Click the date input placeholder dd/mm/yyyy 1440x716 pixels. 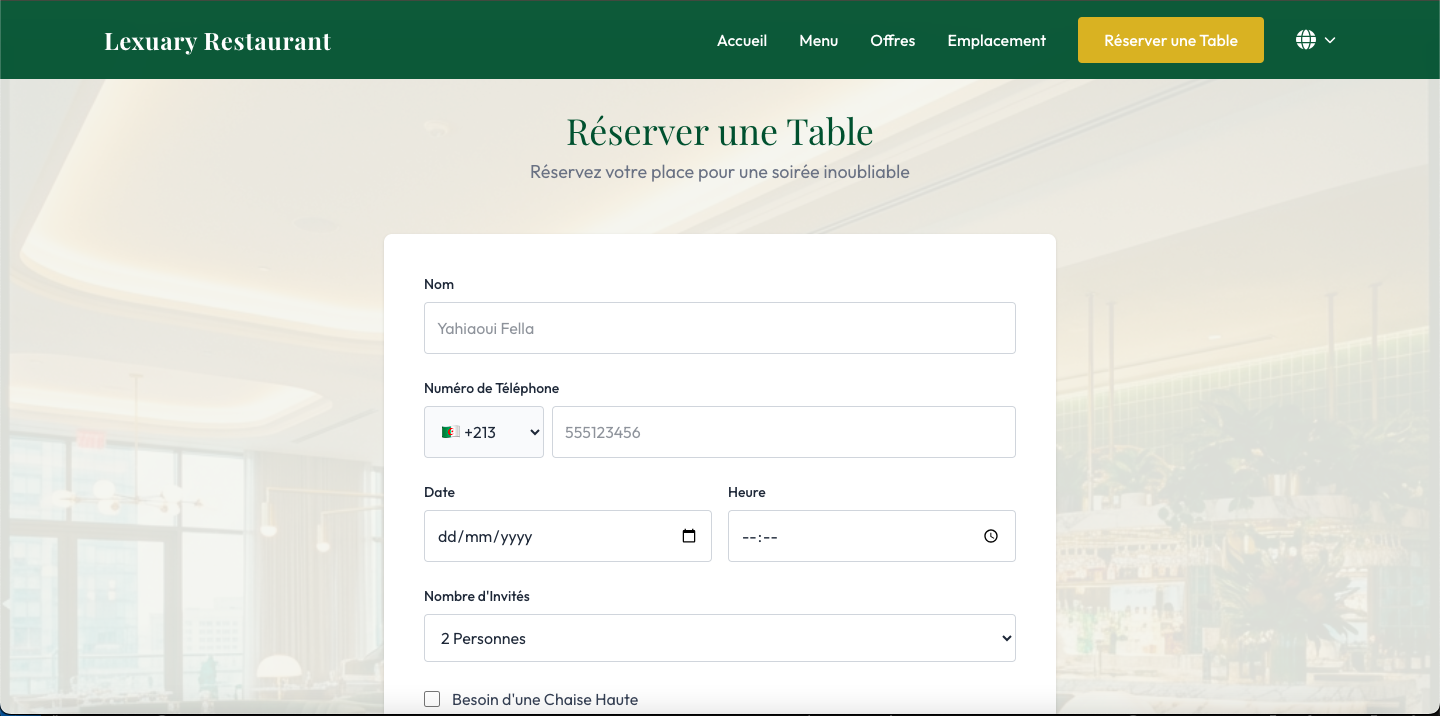[x=484, y=536]
